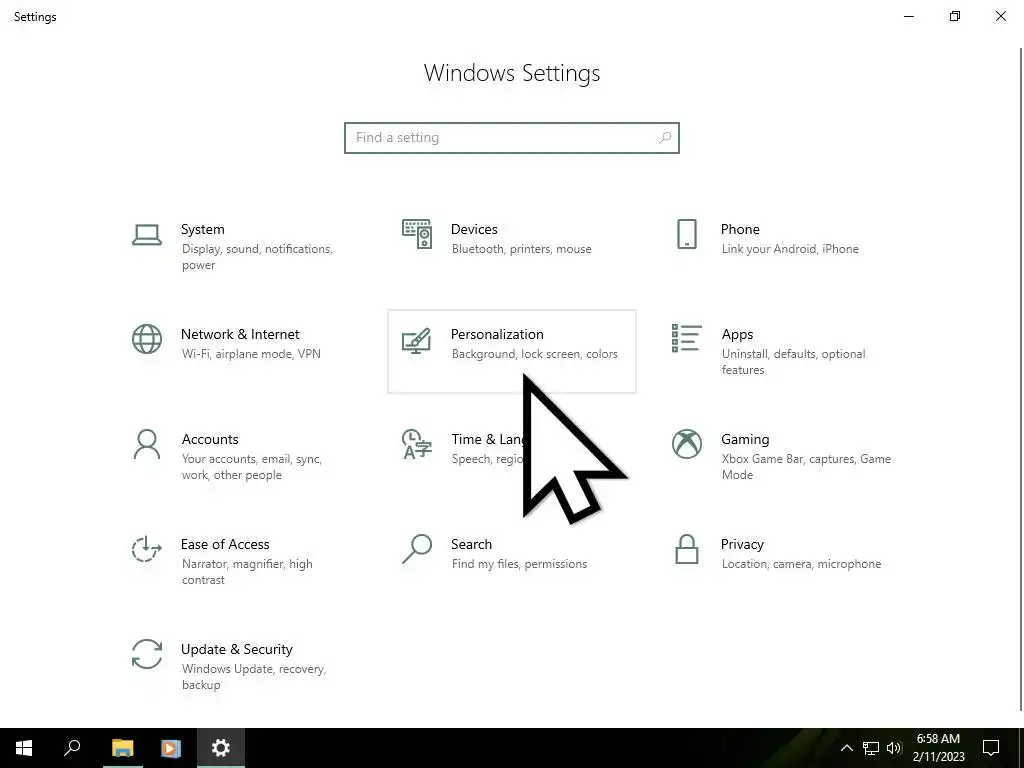The height and width of the screenshot is (768, 1024).
Task: Click the Phone icon
Action: (686, 234)
